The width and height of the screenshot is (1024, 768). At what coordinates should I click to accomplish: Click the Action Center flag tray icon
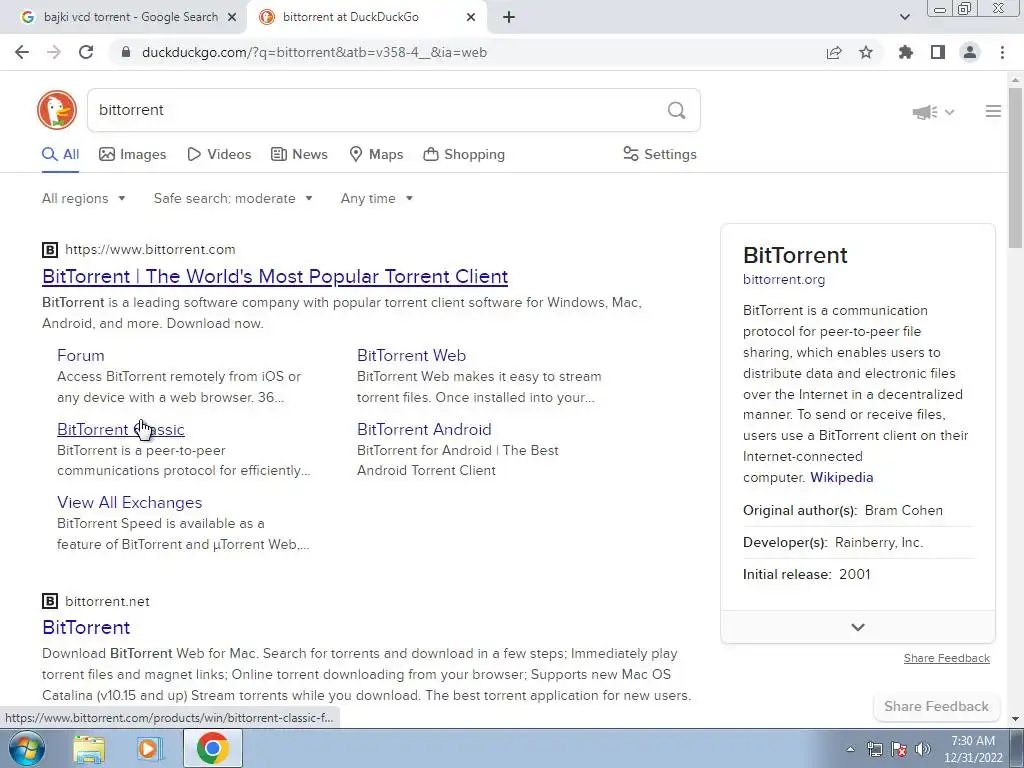coord(899,749)
